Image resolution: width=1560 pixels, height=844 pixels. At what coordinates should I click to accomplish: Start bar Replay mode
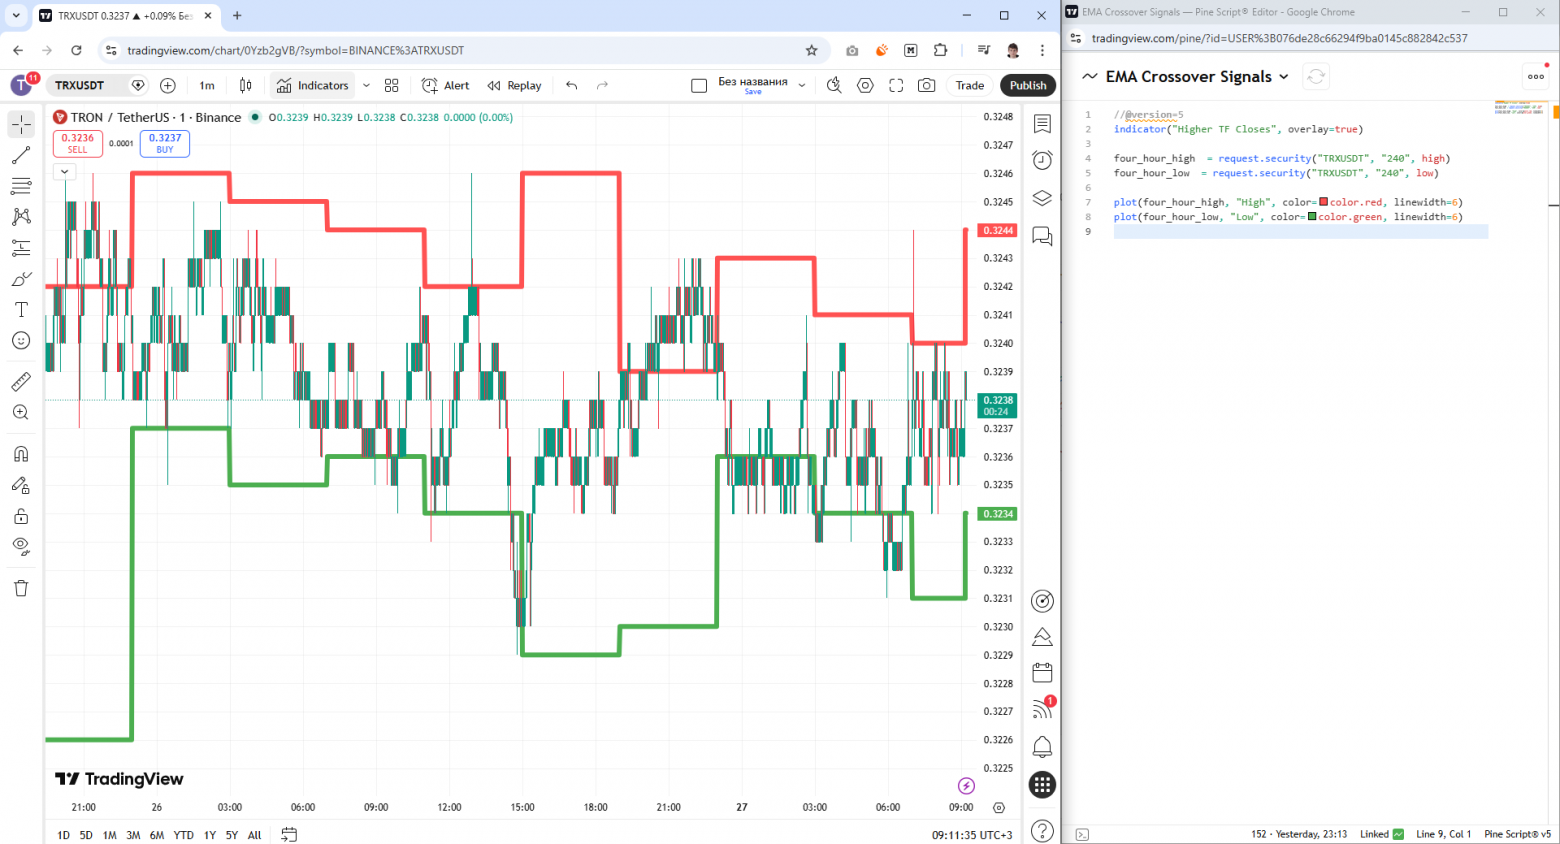pyautogui.click(x=515, y=86)
